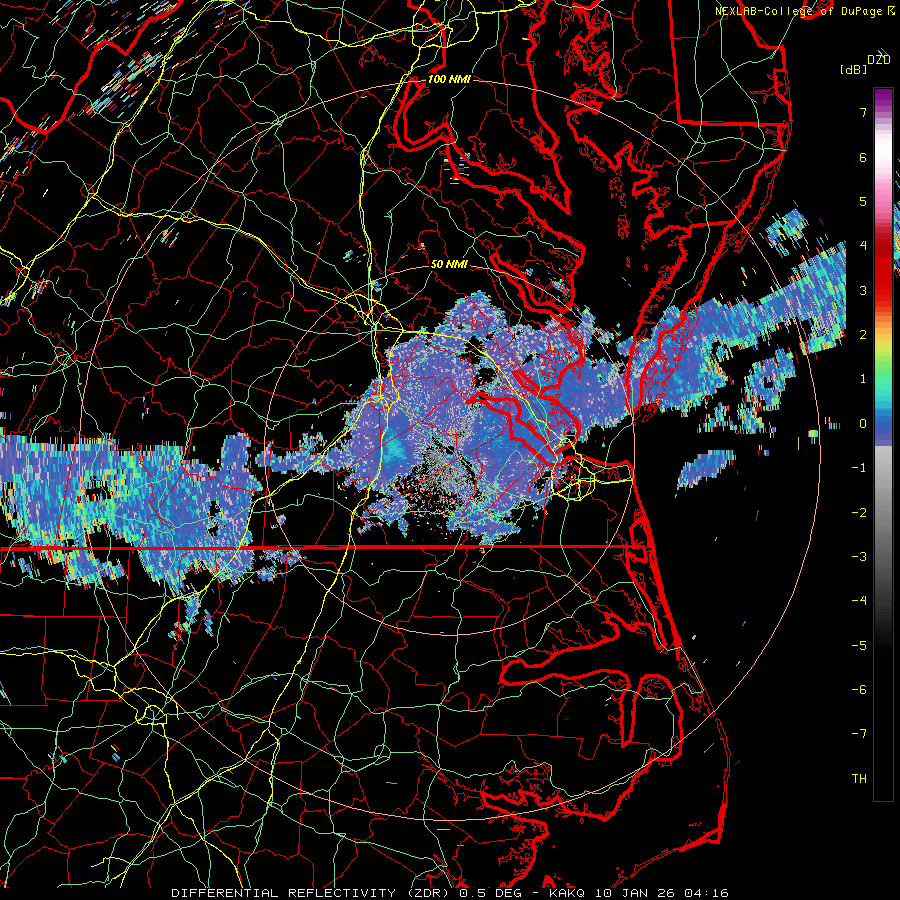Screen dimensions: 900x900
Task: Click the '50 NMI' range ring label
Action: click(x=449, y=265)
